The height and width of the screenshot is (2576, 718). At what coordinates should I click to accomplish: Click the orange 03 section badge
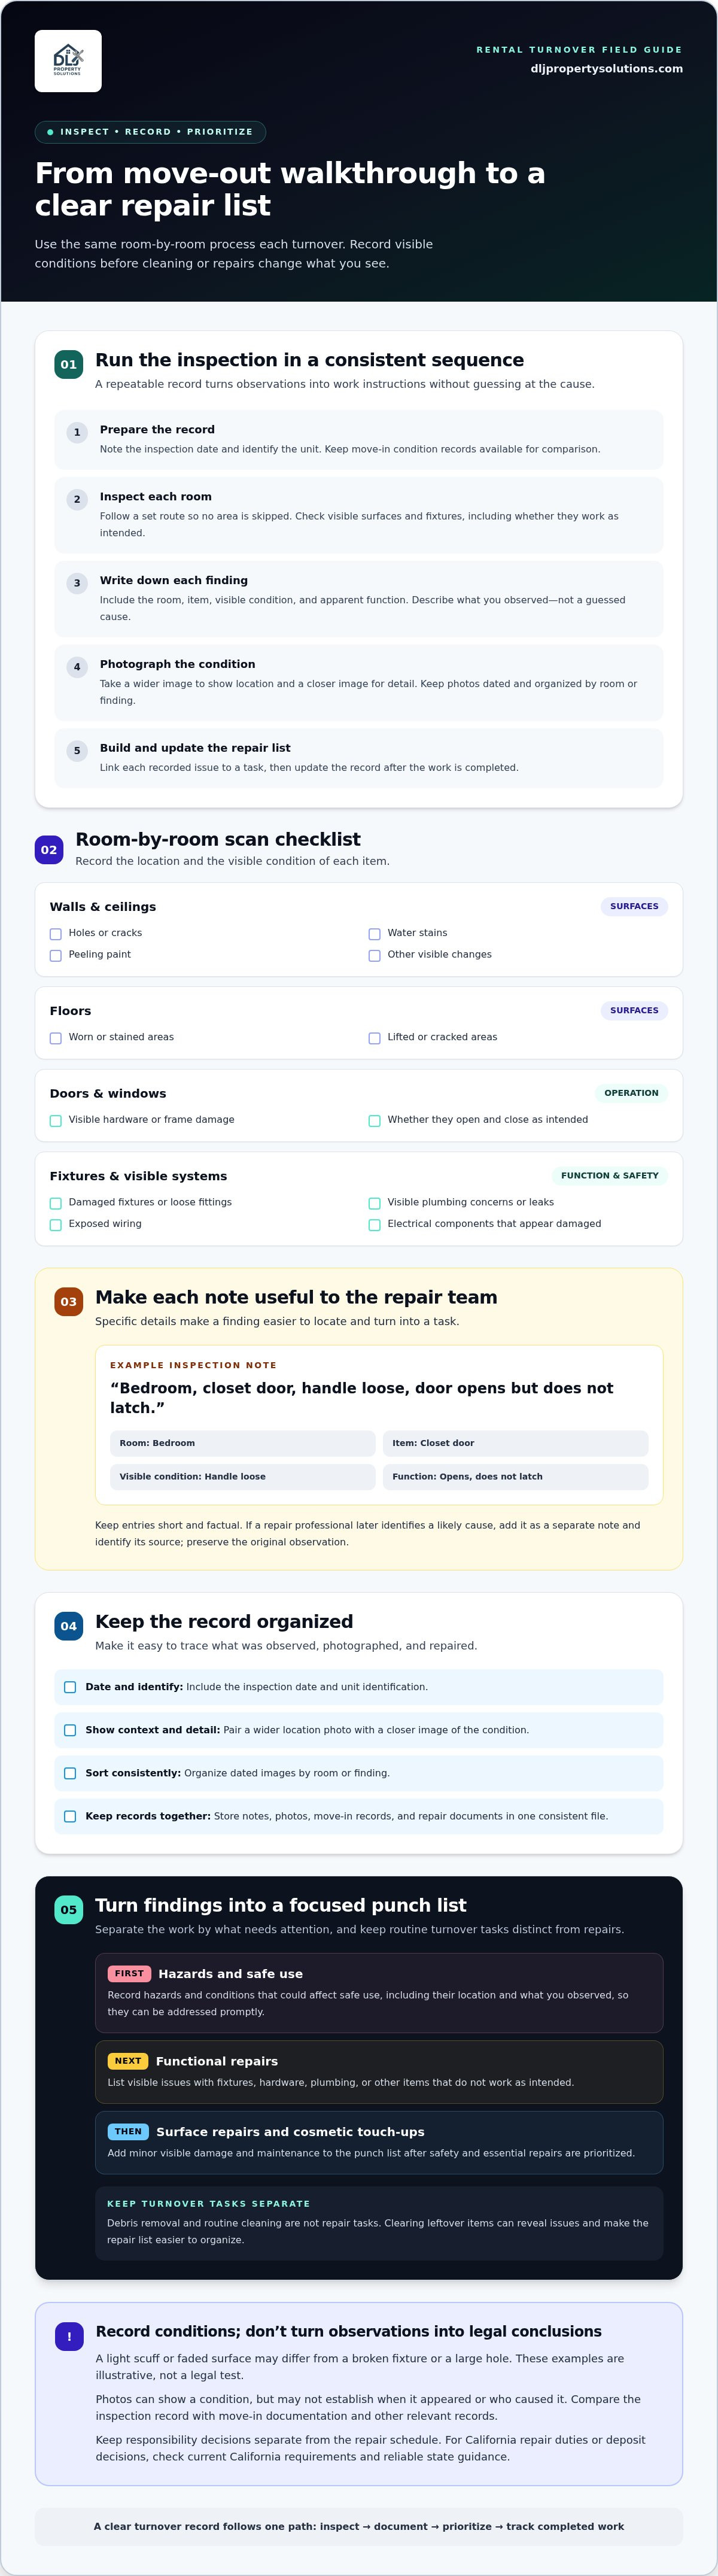pos(69,1302)
